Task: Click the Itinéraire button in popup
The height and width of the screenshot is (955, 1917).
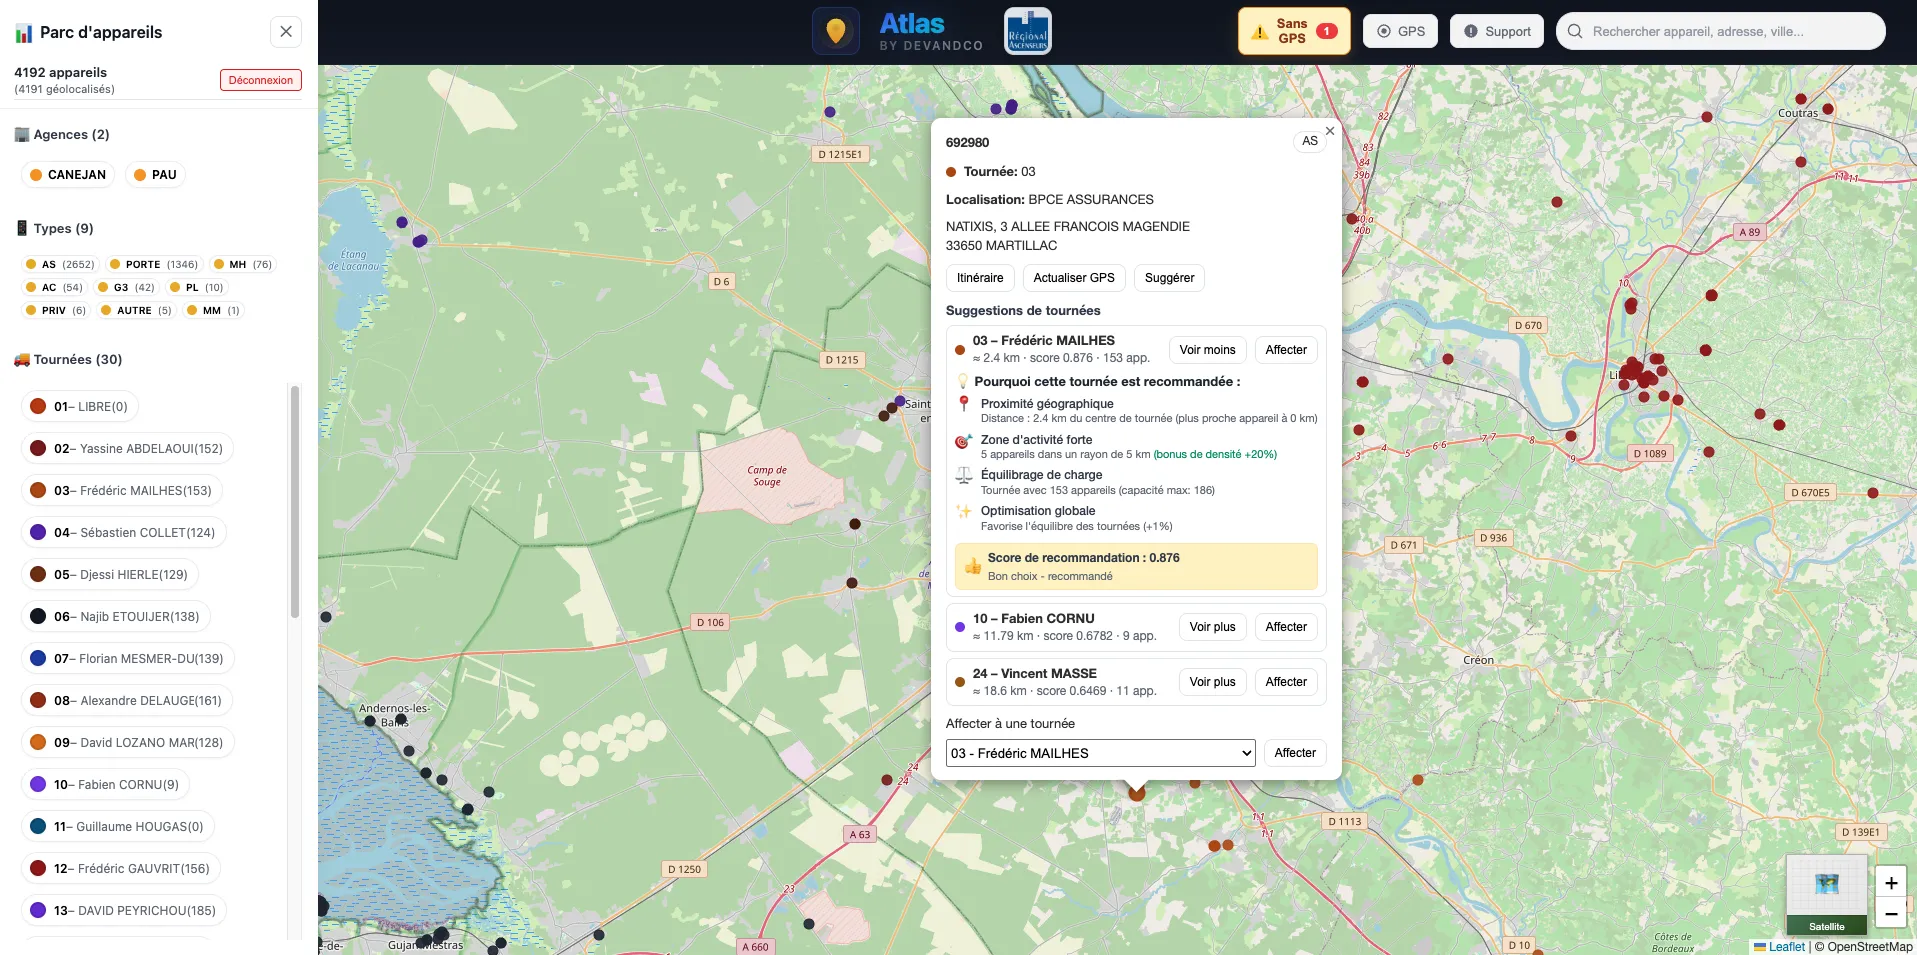Action: coord(980,278)
